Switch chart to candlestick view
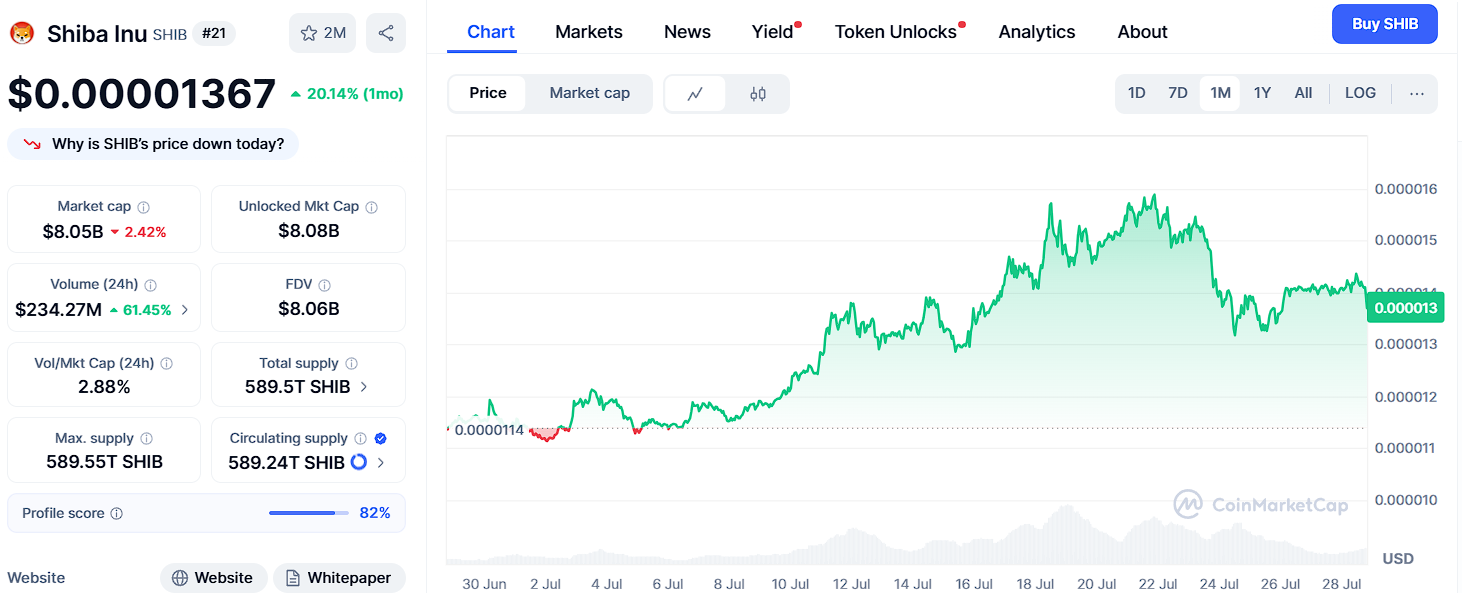 tap(758, 94)
